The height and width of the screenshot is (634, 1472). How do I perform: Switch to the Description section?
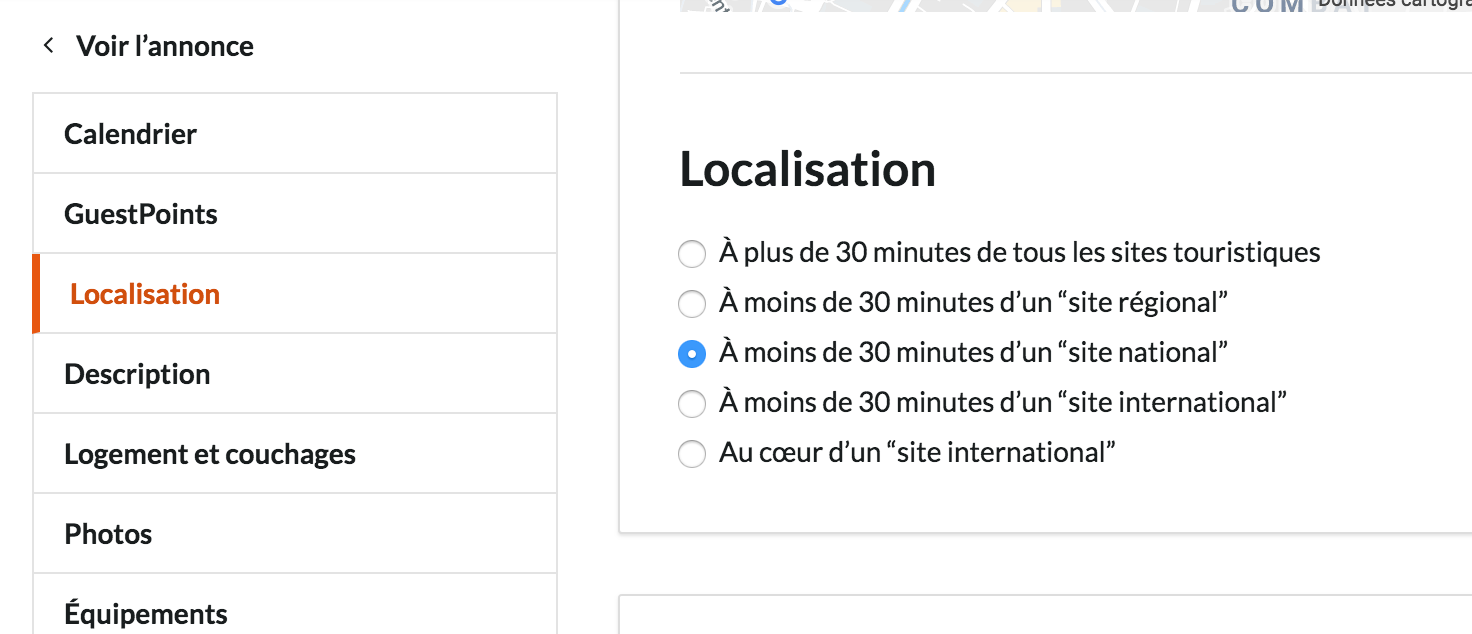[x=137, y=373]
